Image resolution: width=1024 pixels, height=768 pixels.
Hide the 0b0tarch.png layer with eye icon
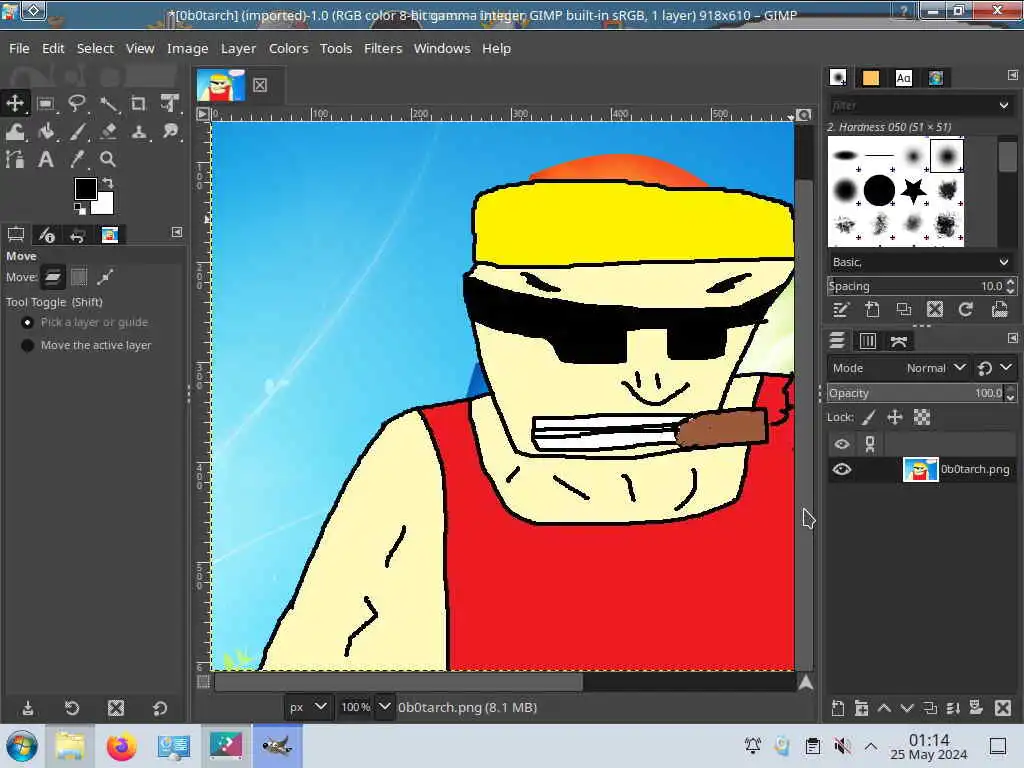click(x=842, y=469)
